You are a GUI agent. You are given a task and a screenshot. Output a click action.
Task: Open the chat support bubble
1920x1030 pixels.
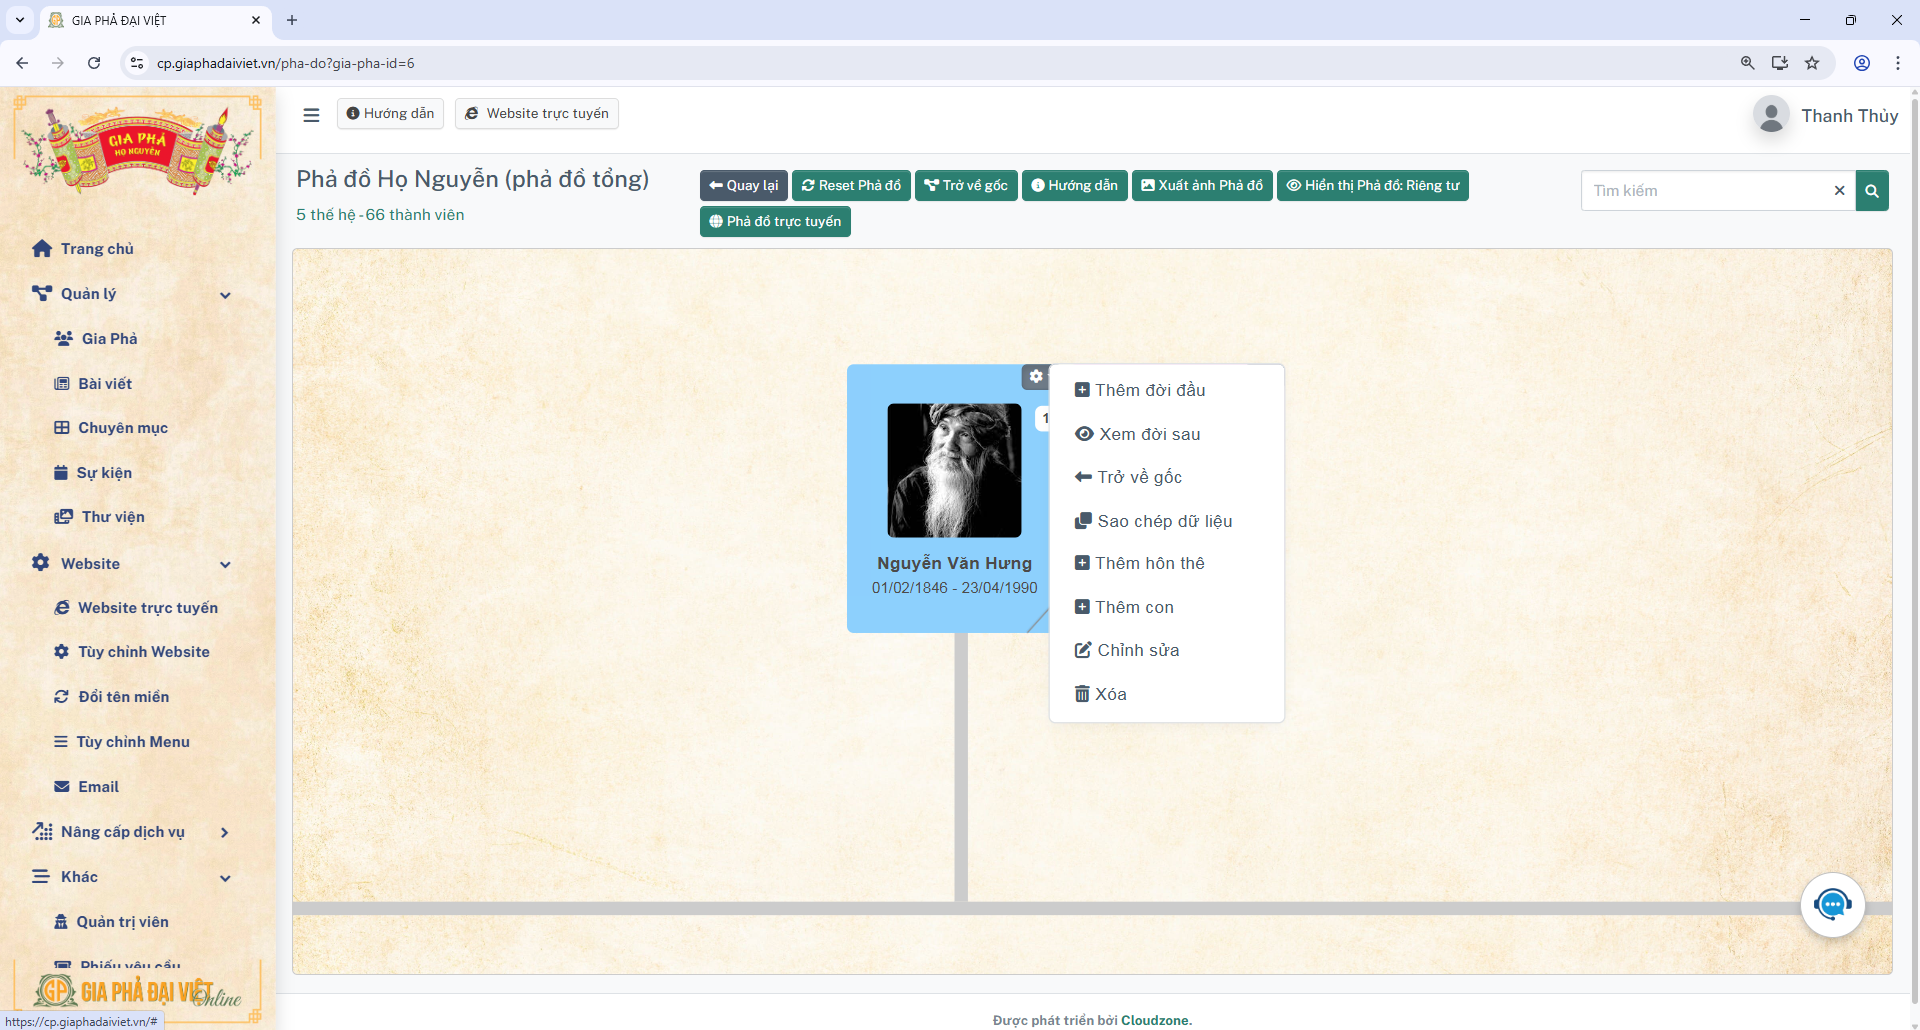pos(1832,905)
